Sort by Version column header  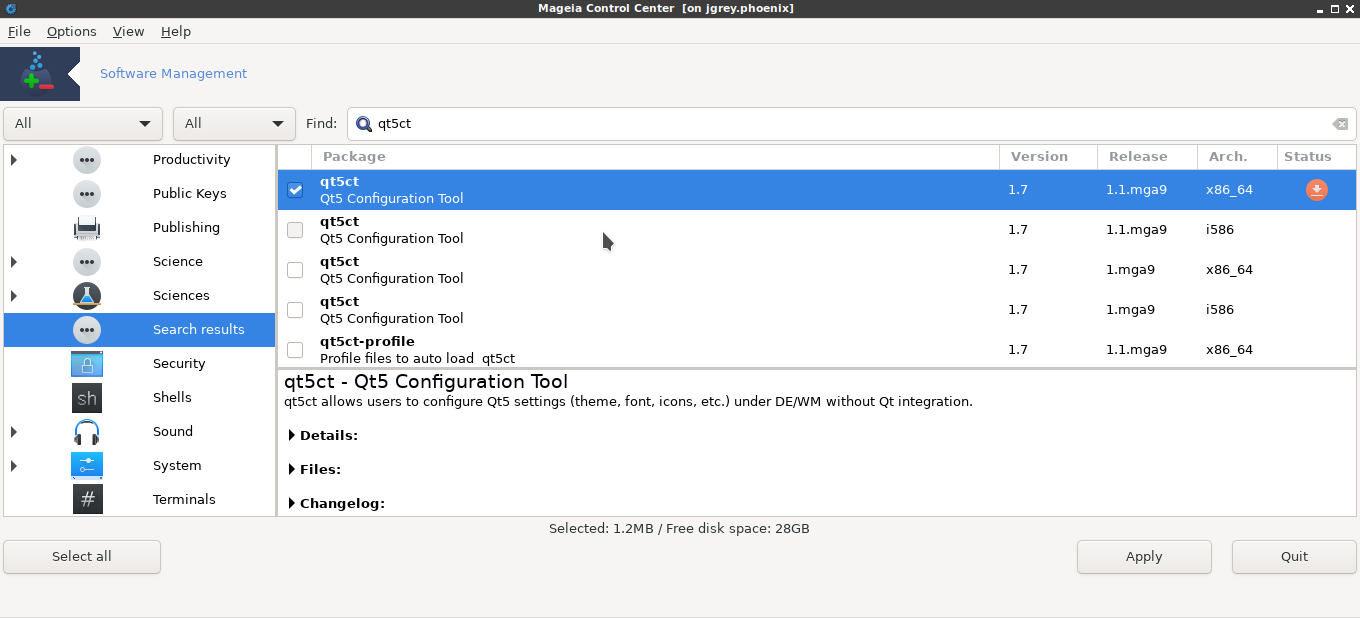point(1048,157)
